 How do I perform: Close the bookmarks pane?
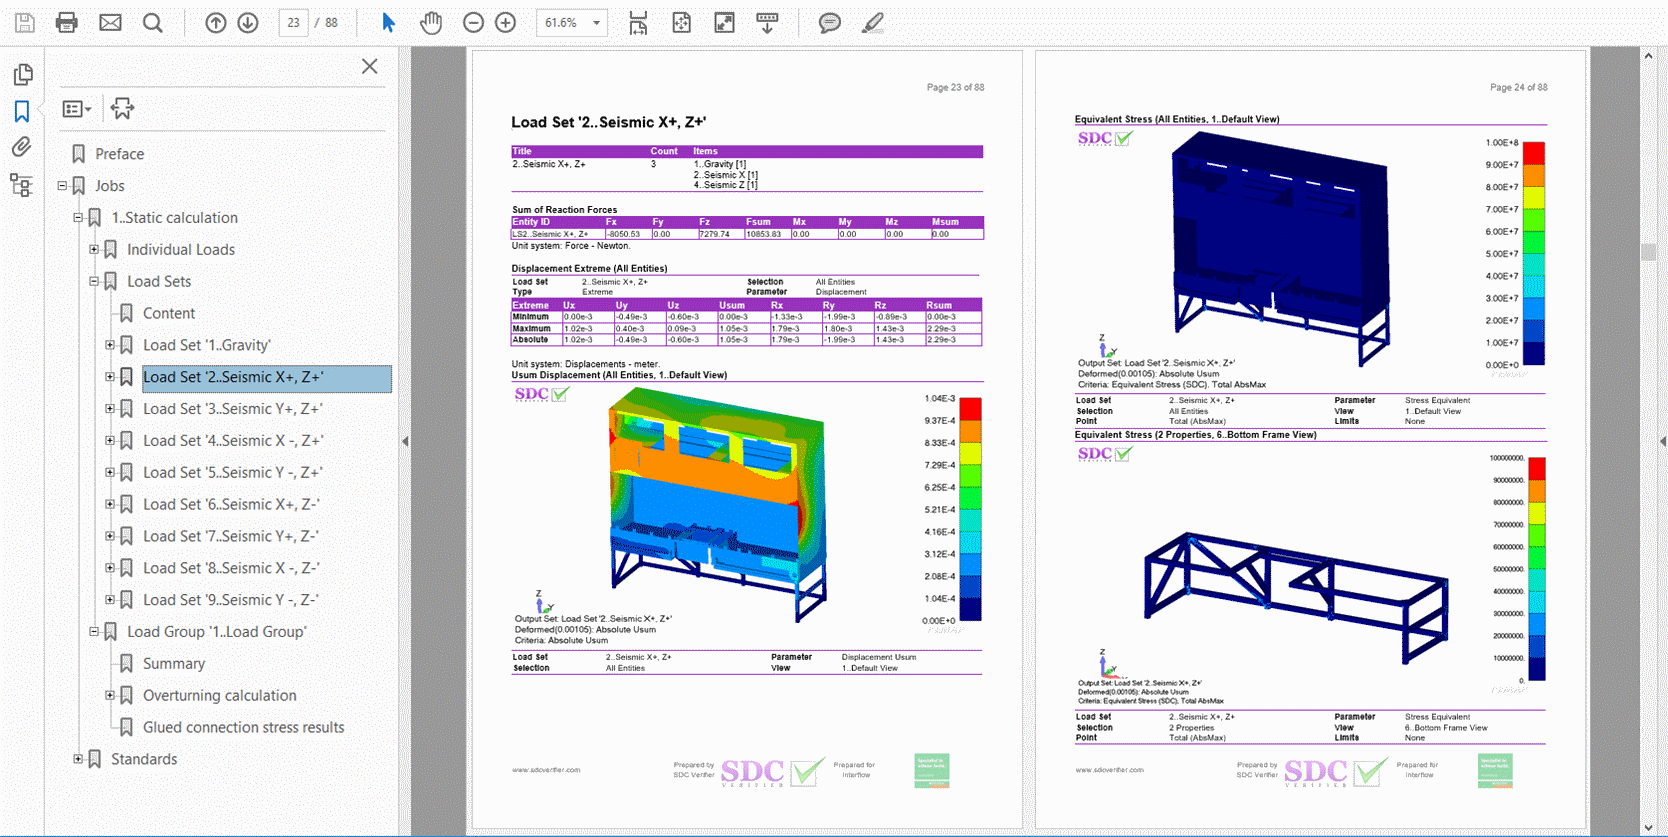click(x=370, y=66)
